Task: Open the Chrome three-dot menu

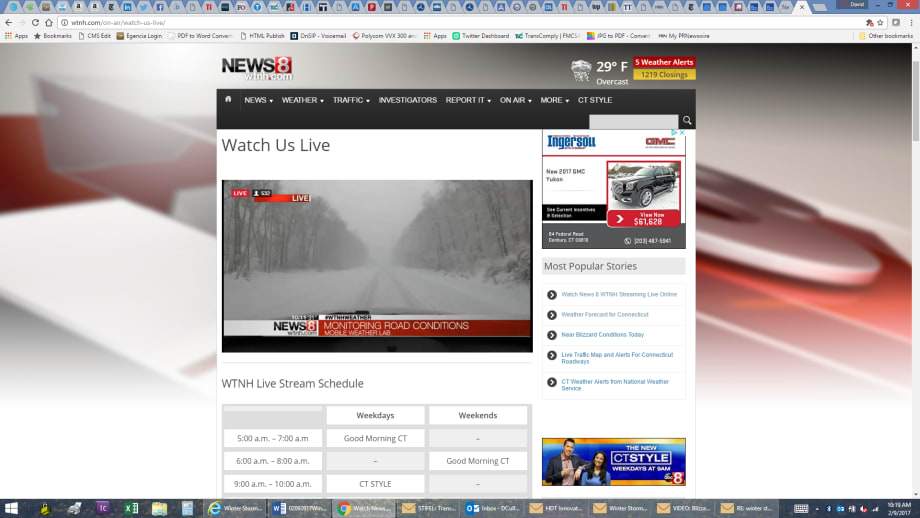Action: [x=911, y=22]
